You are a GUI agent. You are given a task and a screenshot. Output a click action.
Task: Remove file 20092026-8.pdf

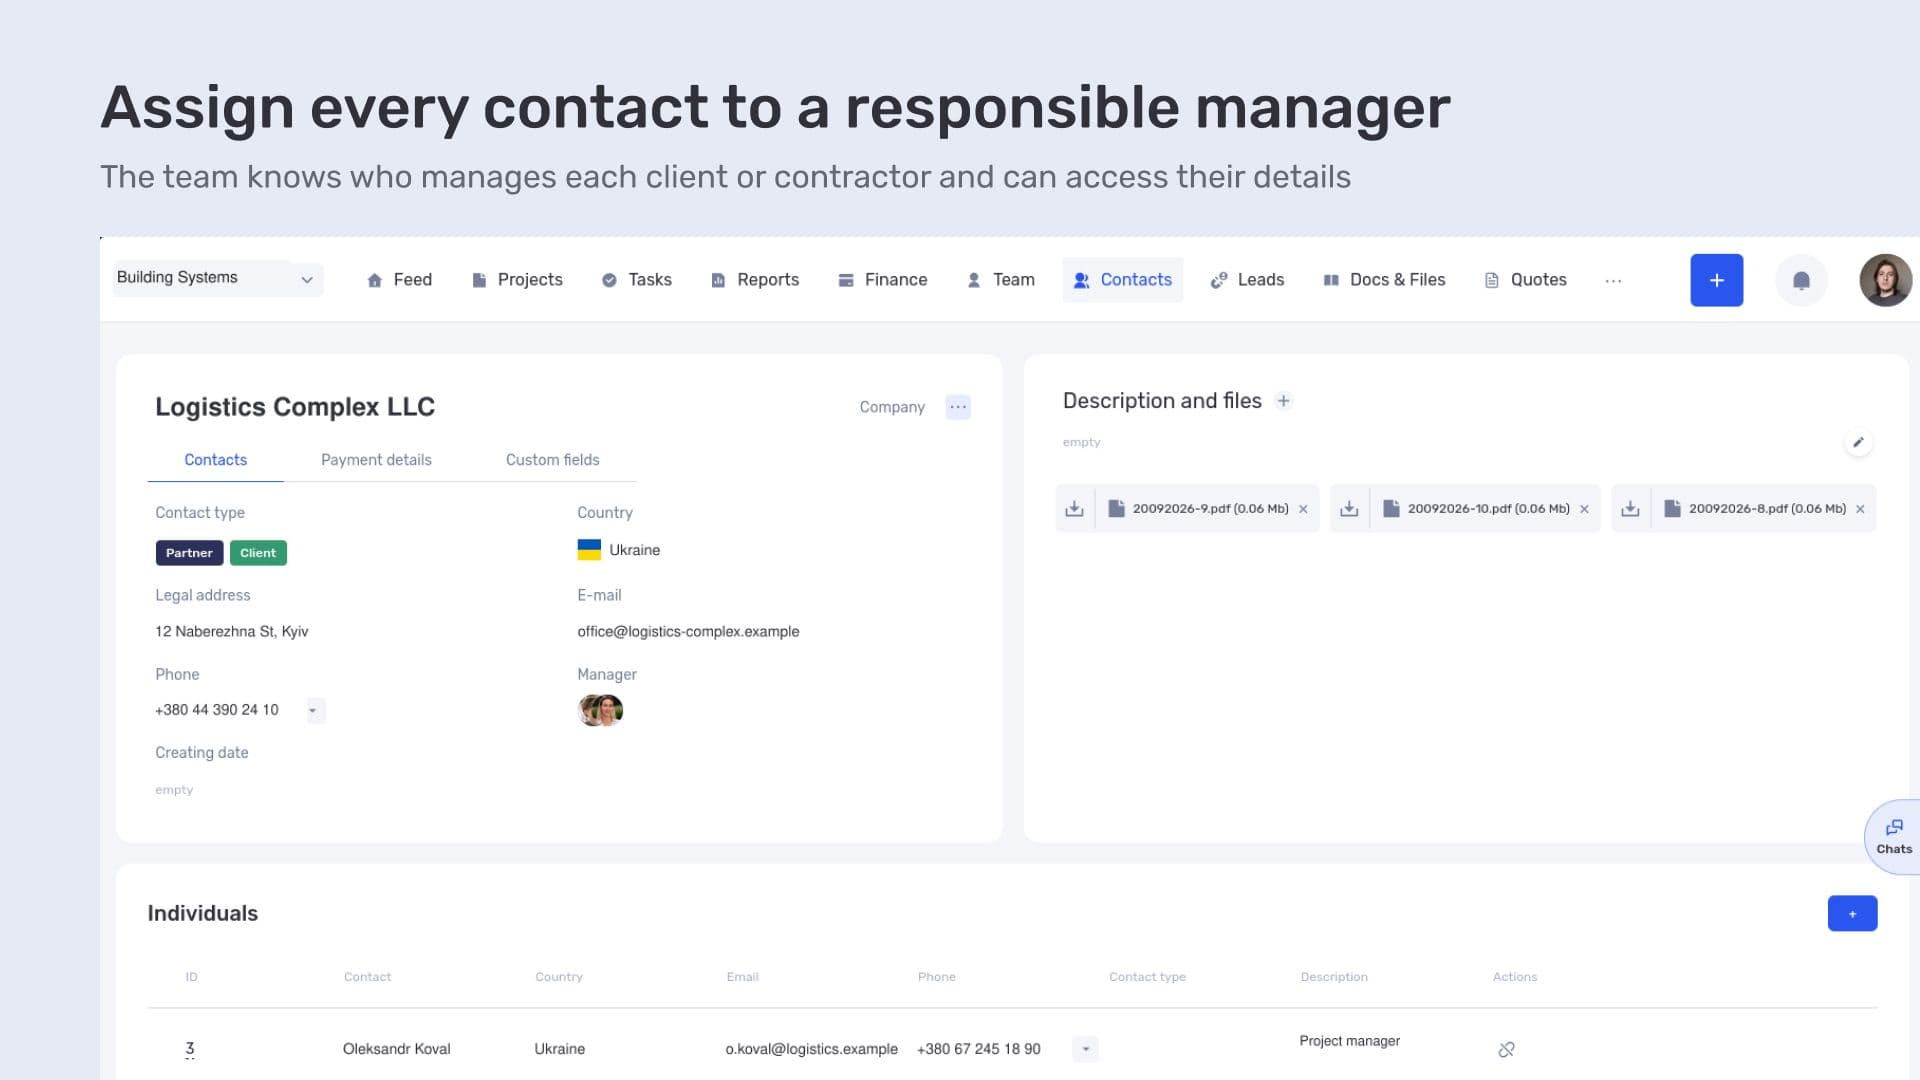click(1860, 509)
